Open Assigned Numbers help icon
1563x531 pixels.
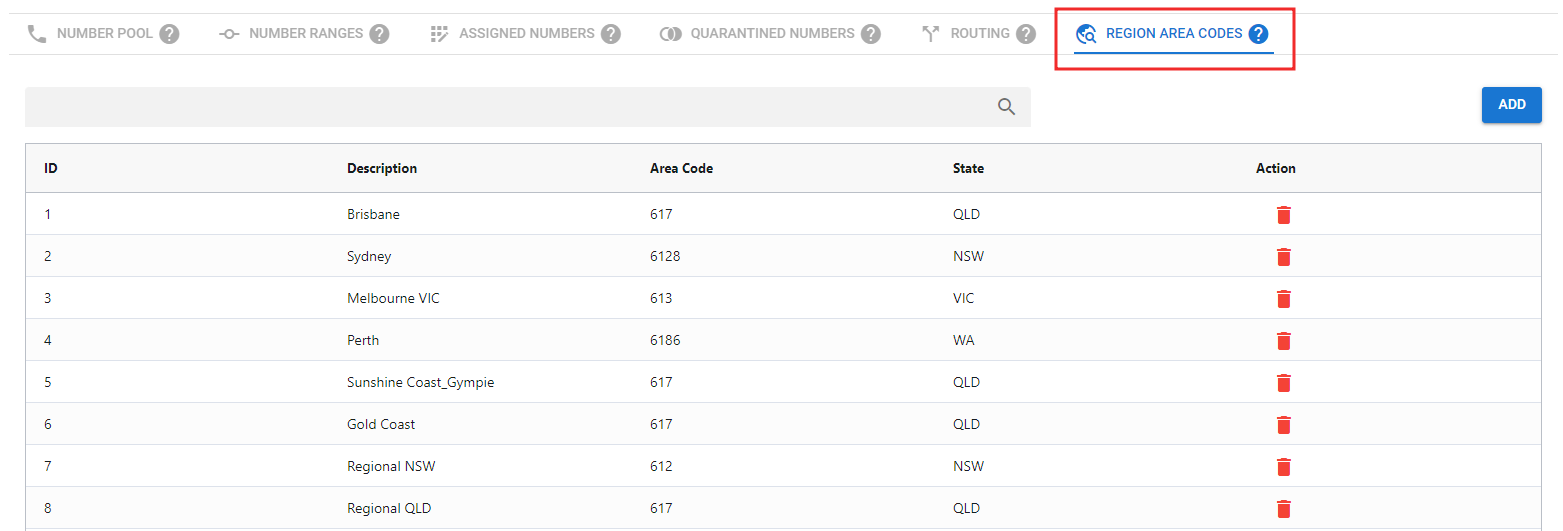point(611,34)
